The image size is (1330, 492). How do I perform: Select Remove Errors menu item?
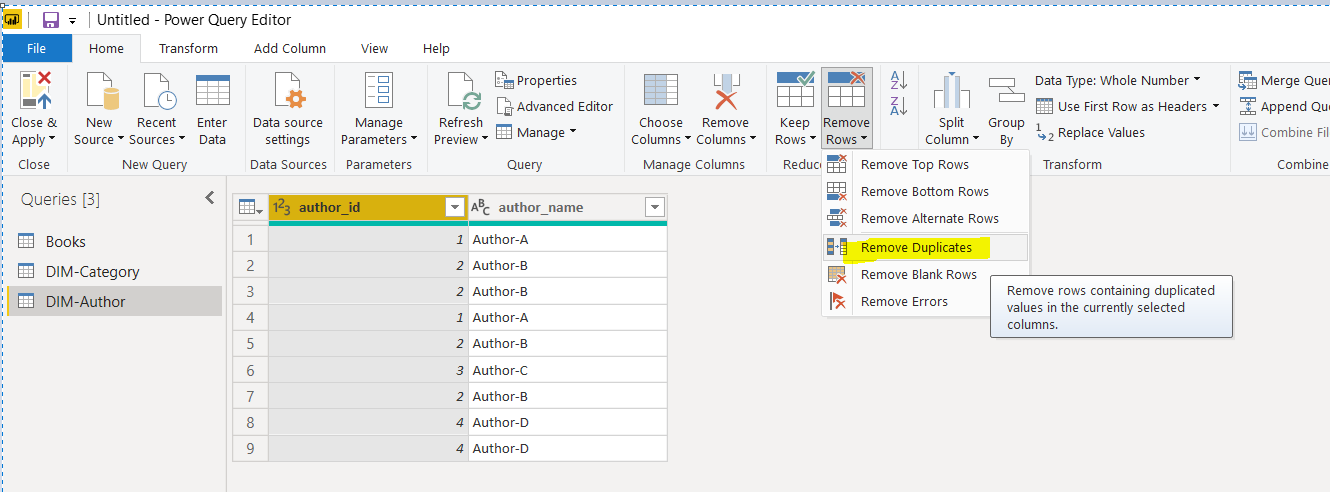pos(925,301)
